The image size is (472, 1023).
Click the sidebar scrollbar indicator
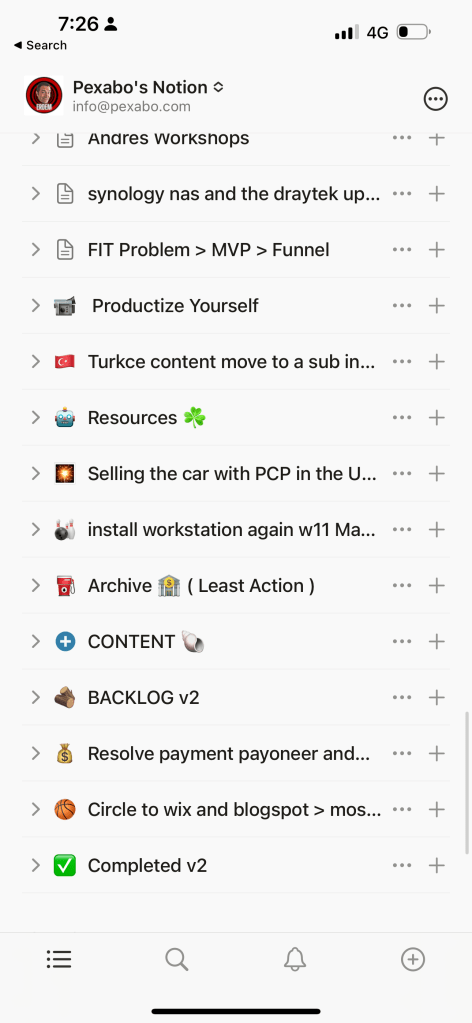tap(466, 783)
